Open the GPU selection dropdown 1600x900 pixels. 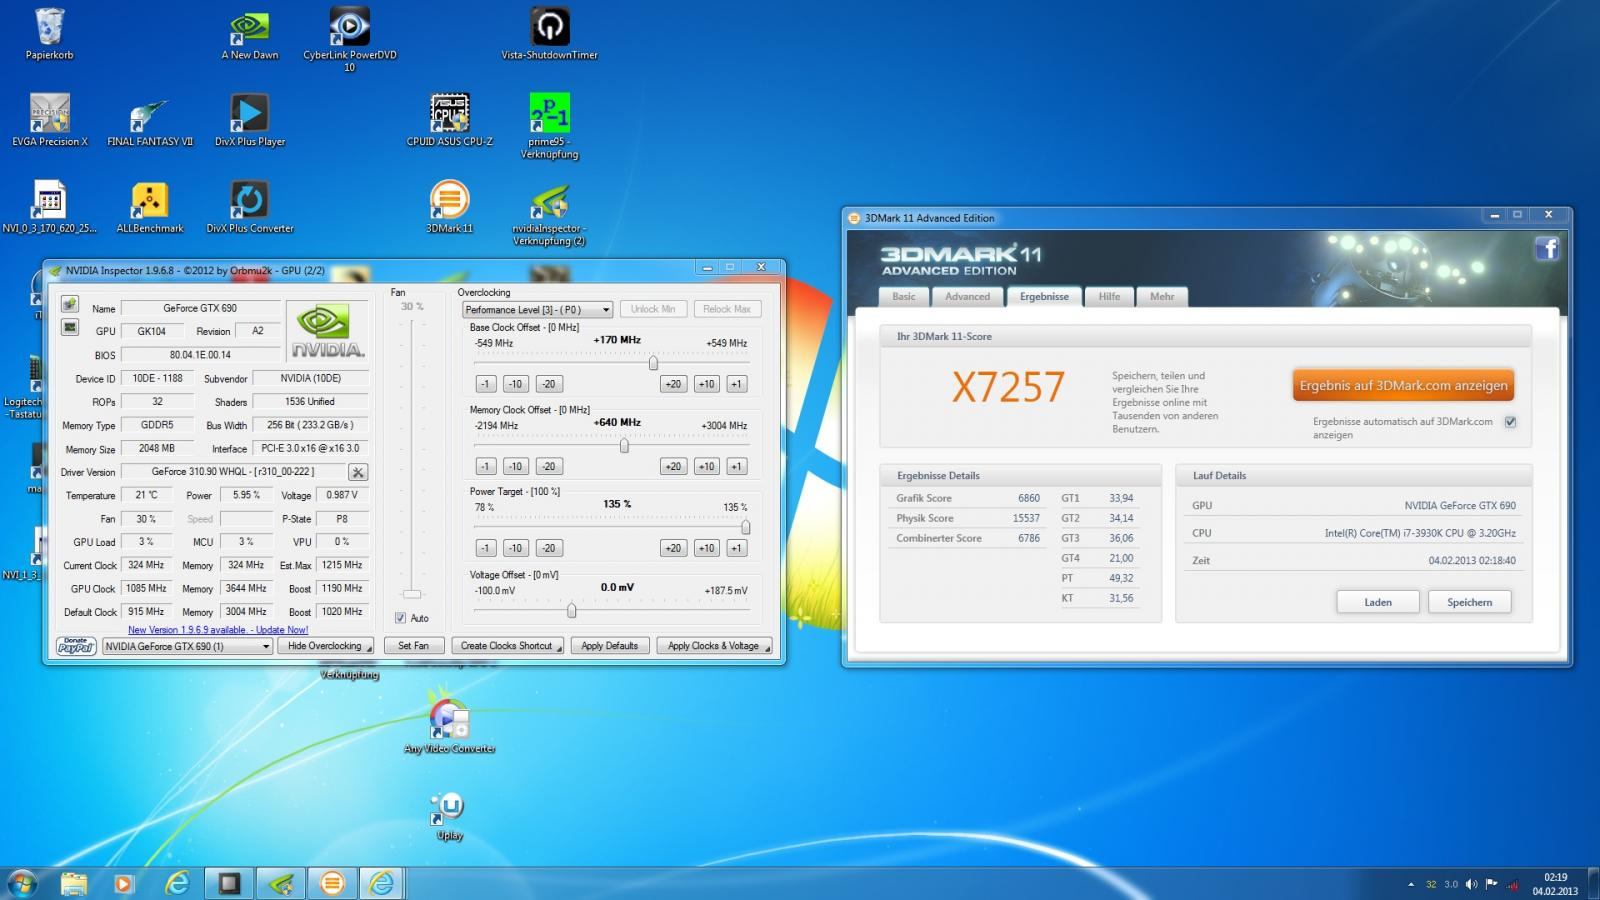188,646
